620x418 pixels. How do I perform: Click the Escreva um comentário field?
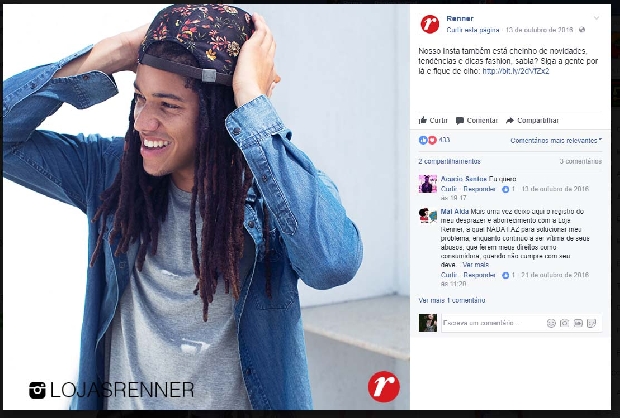tap(493, 323)
